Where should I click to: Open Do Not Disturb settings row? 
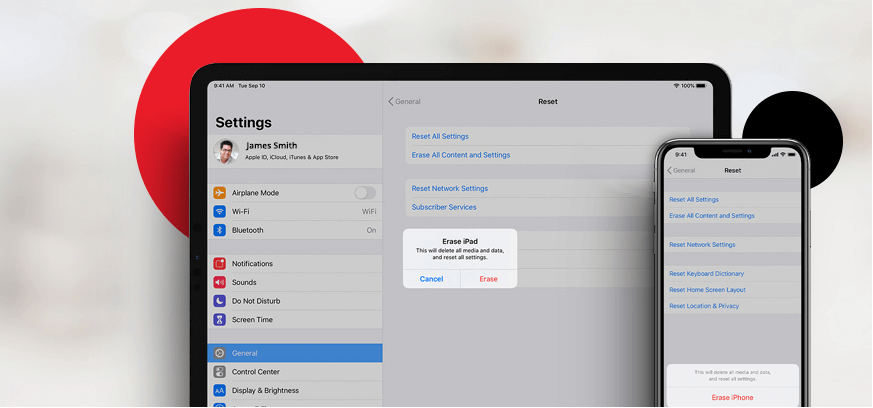coord(295,301)
